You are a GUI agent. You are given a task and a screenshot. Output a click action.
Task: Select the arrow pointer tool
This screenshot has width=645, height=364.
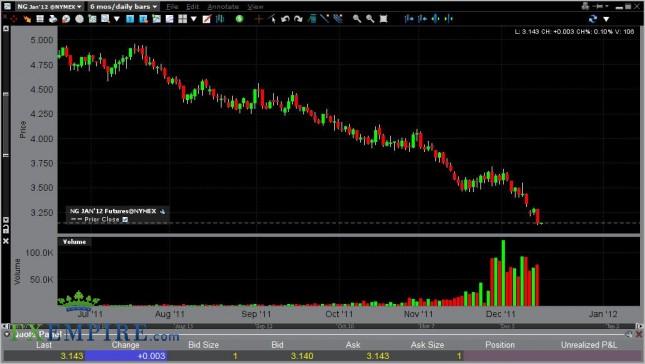click(x=272, y=19)
